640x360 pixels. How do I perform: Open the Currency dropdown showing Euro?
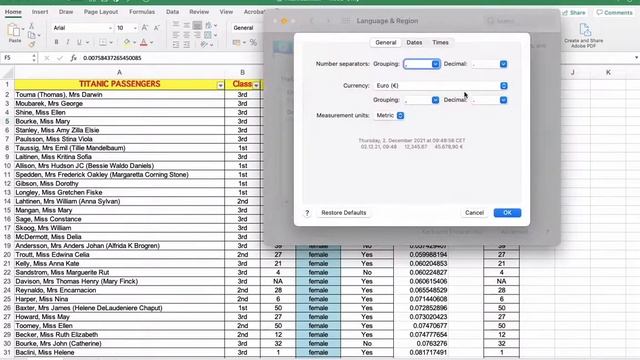pos(440,86)
